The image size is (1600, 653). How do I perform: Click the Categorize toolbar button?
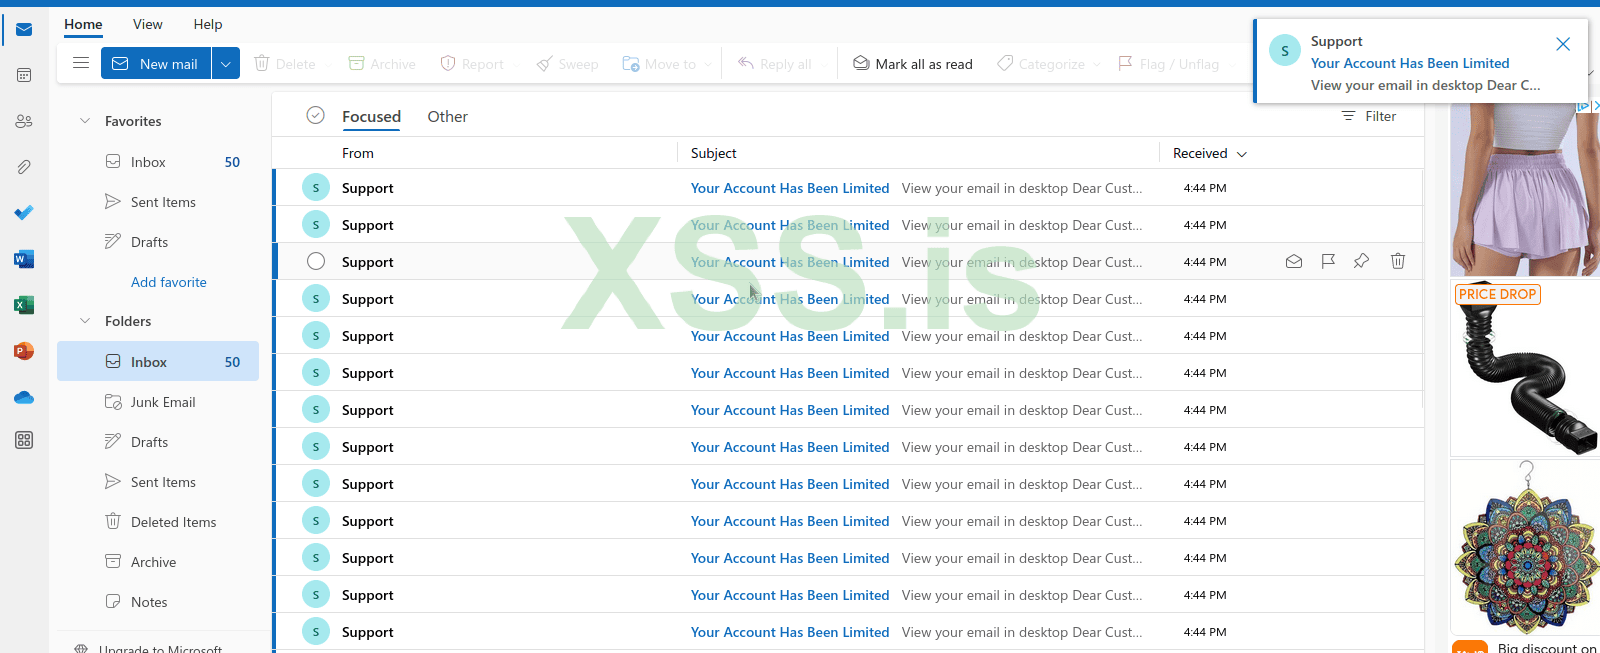coord(1041,64)
